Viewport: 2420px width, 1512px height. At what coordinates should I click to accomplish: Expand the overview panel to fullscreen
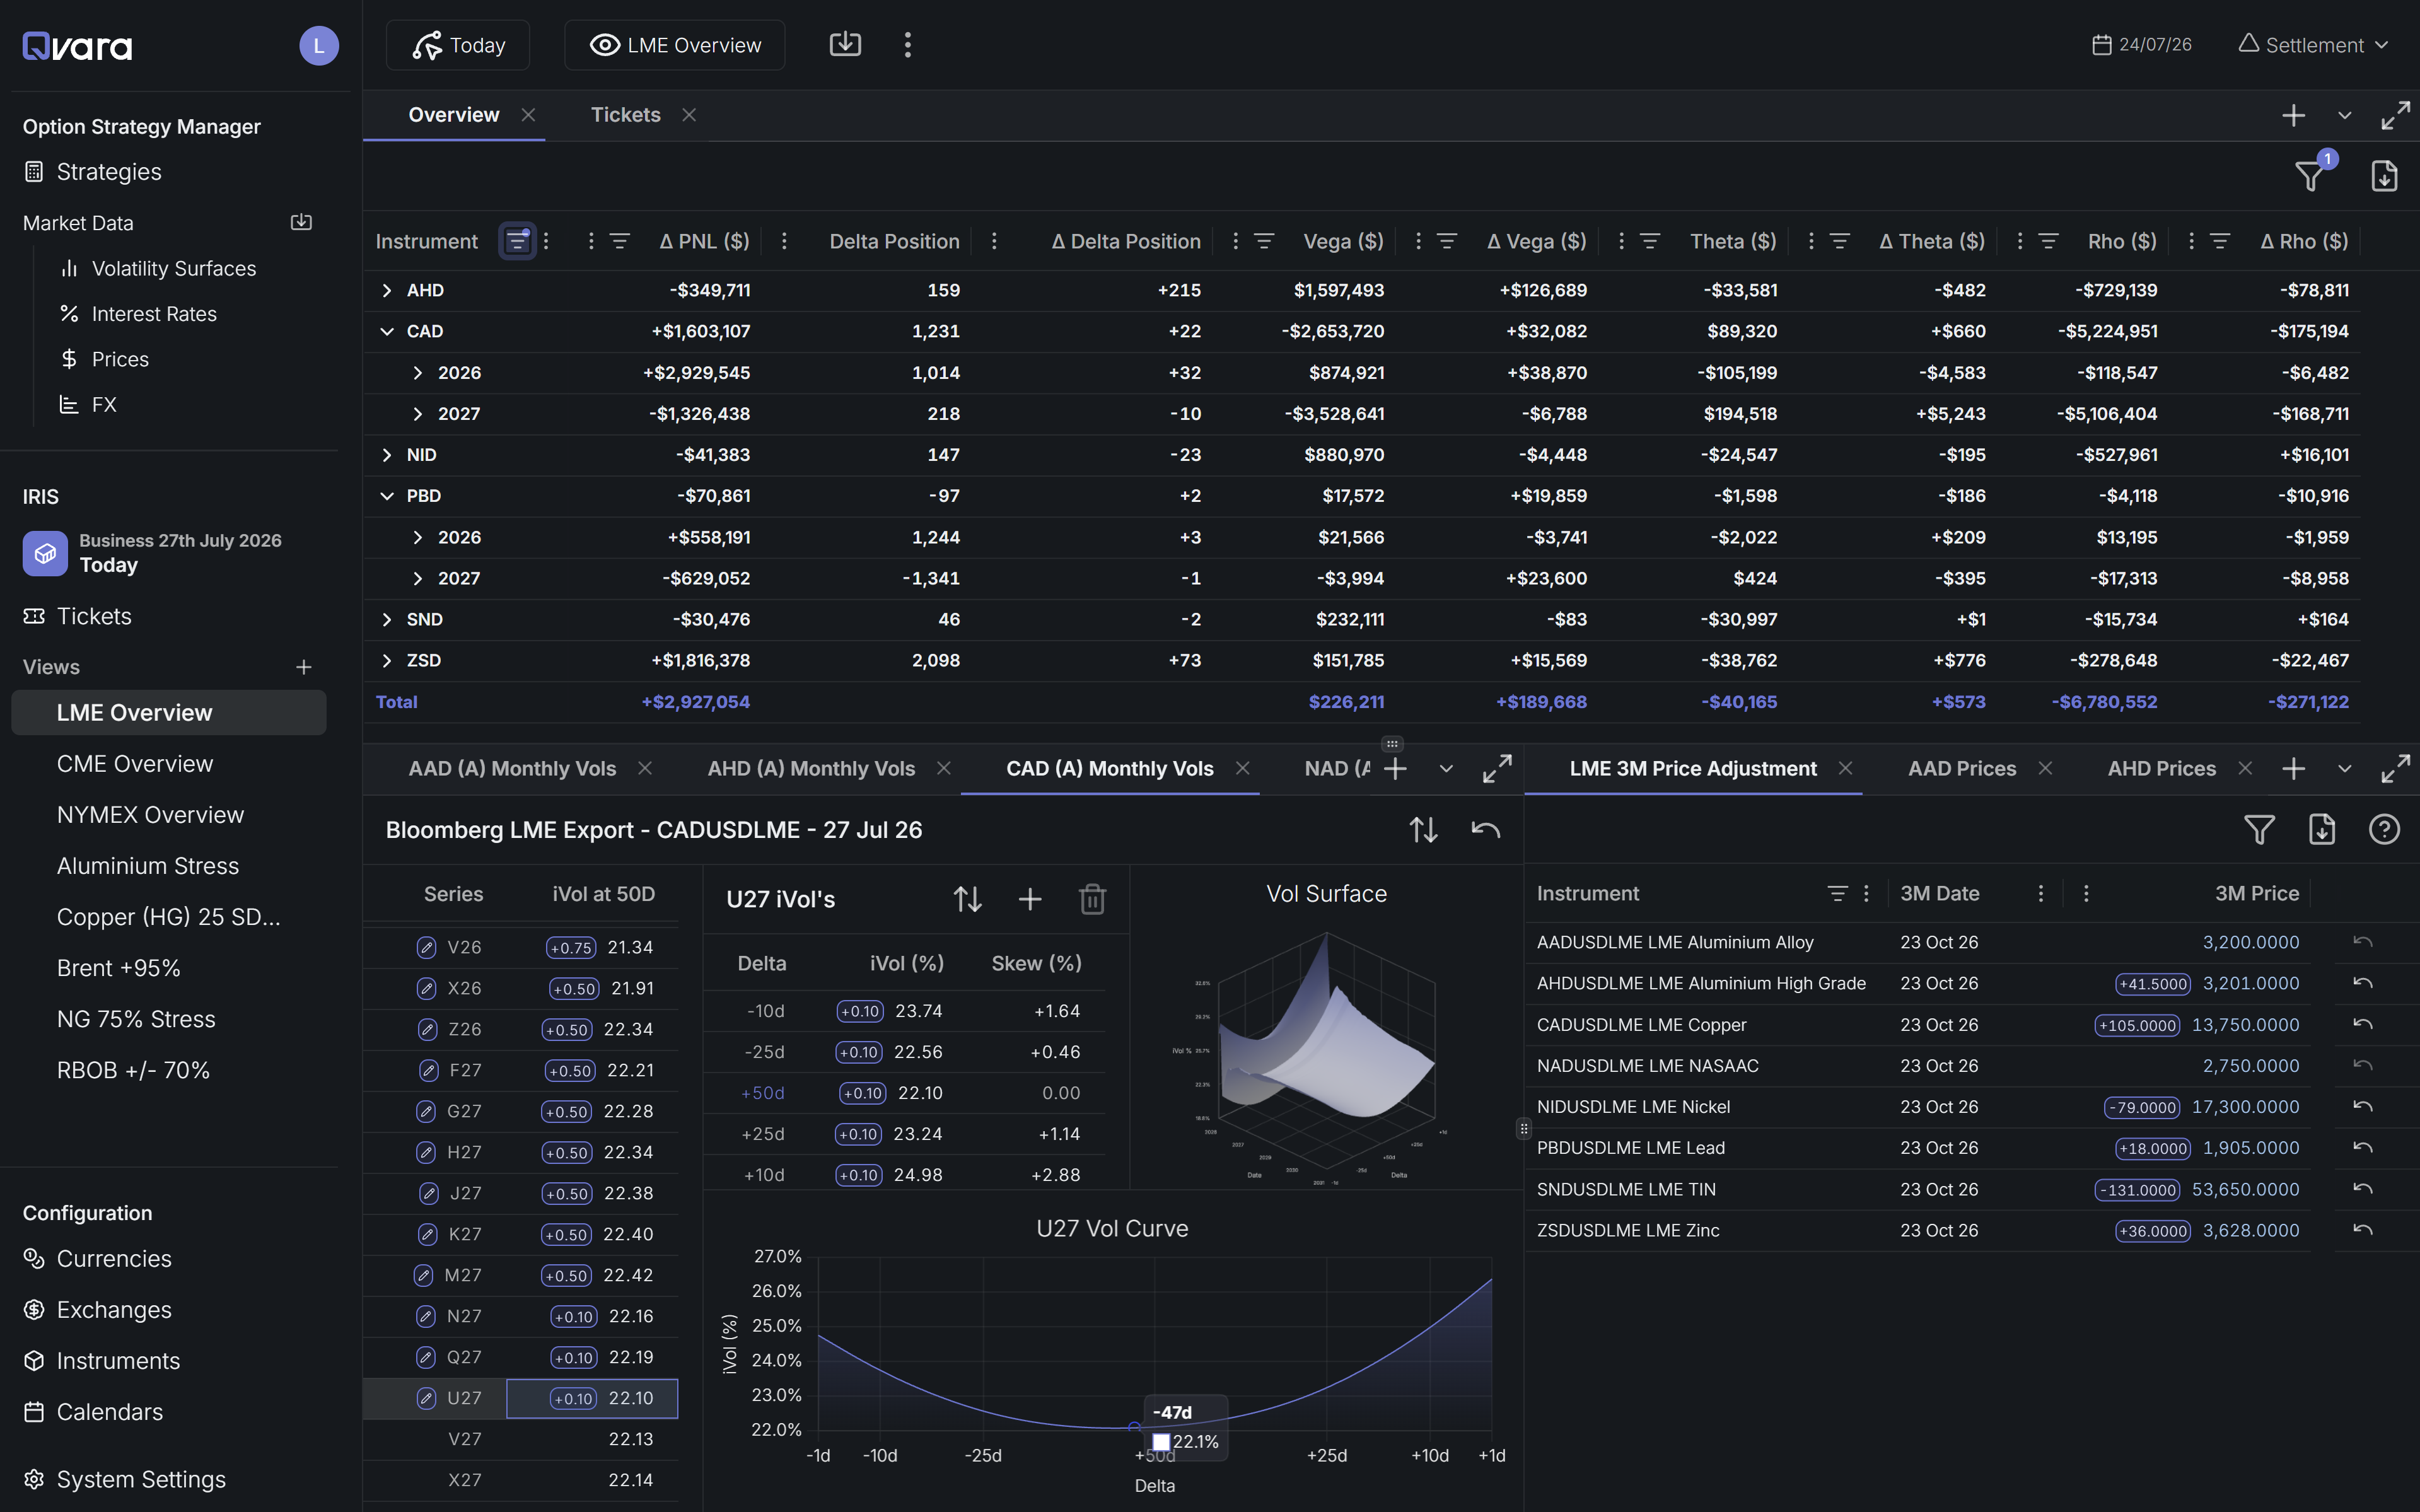(2395, 115)
